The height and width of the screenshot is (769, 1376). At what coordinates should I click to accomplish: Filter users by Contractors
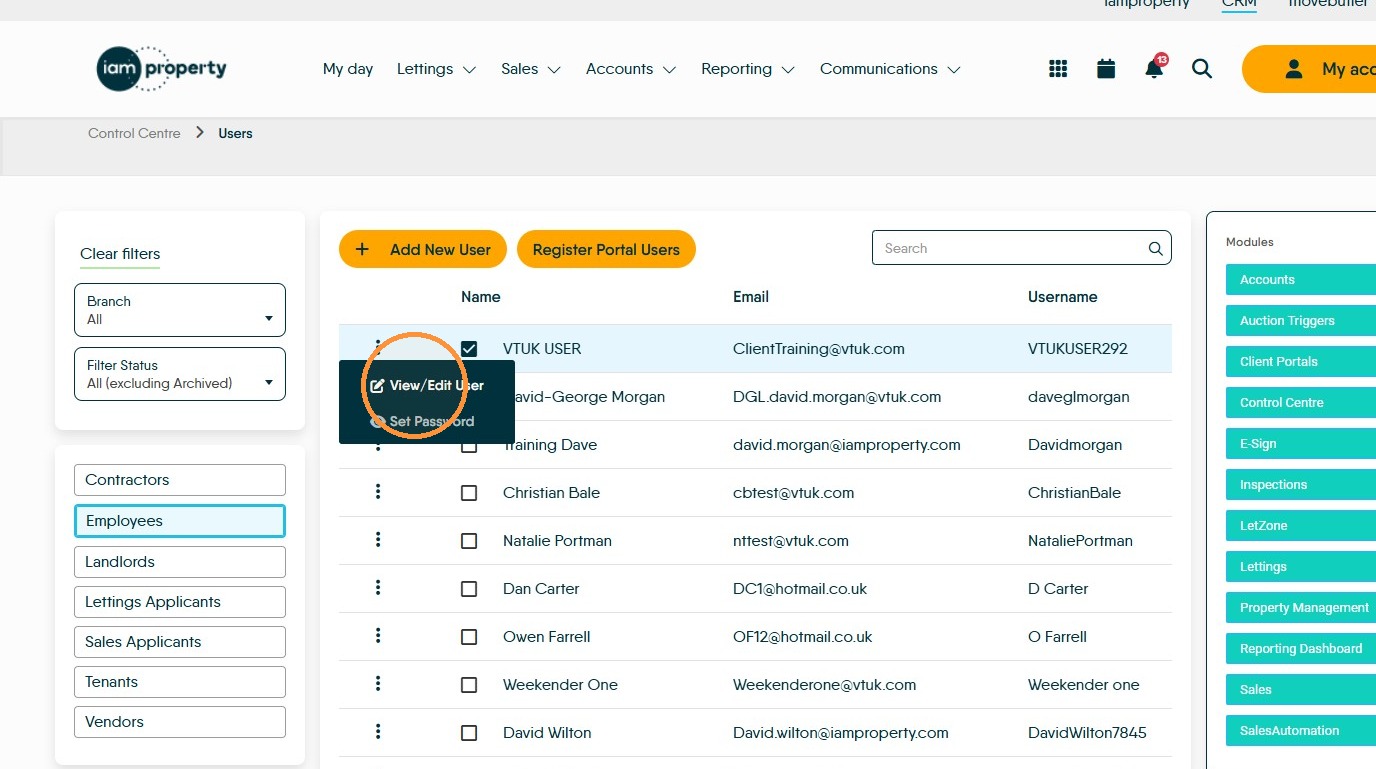click(x=180, y=480)
